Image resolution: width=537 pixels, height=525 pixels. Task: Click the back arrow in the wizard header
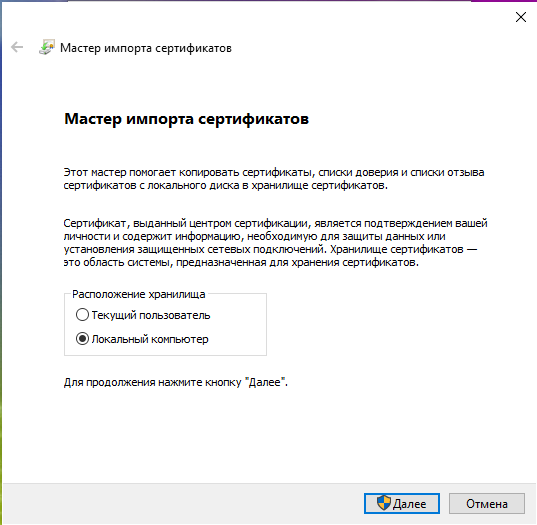17,47
